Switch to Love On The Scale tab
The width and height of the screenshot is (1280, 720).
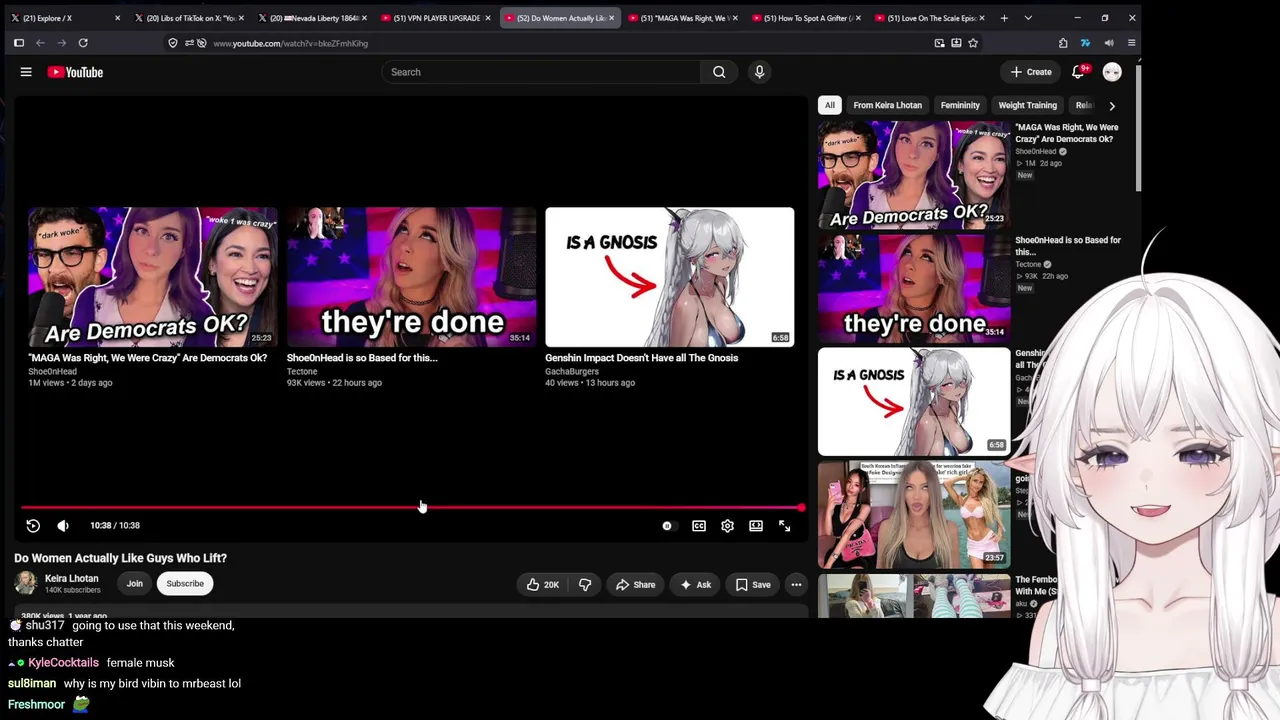point(929,18)
